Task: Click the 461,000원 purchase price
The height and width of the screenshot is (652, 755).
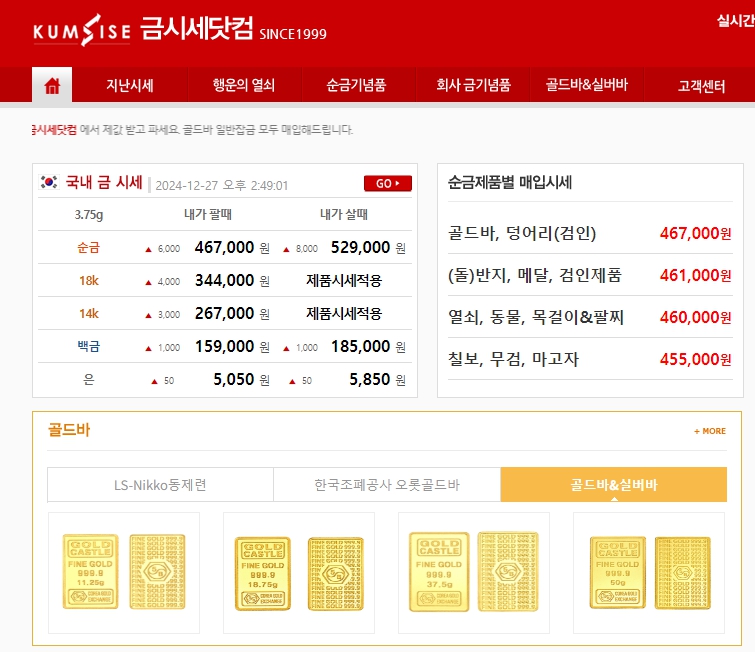Action: point(695,275)
